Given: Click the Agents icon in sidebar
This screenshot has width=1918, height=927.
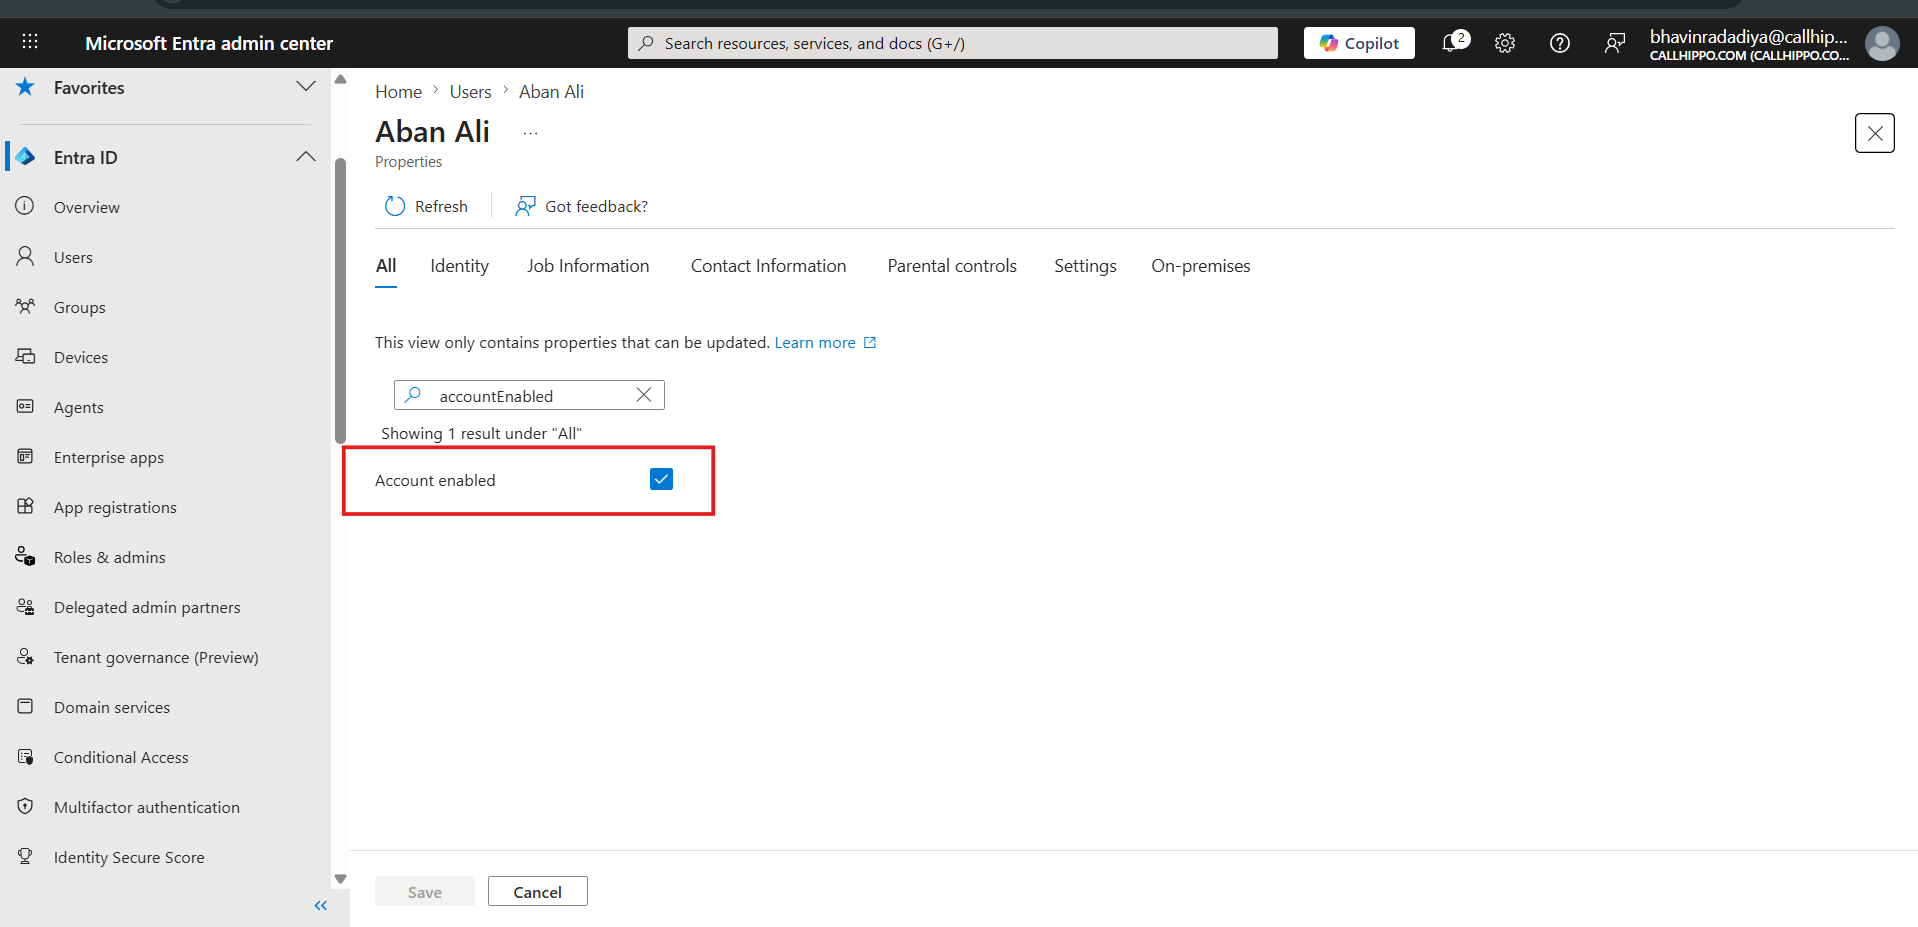Looking at the screenshot, I should tap(25, 406).
